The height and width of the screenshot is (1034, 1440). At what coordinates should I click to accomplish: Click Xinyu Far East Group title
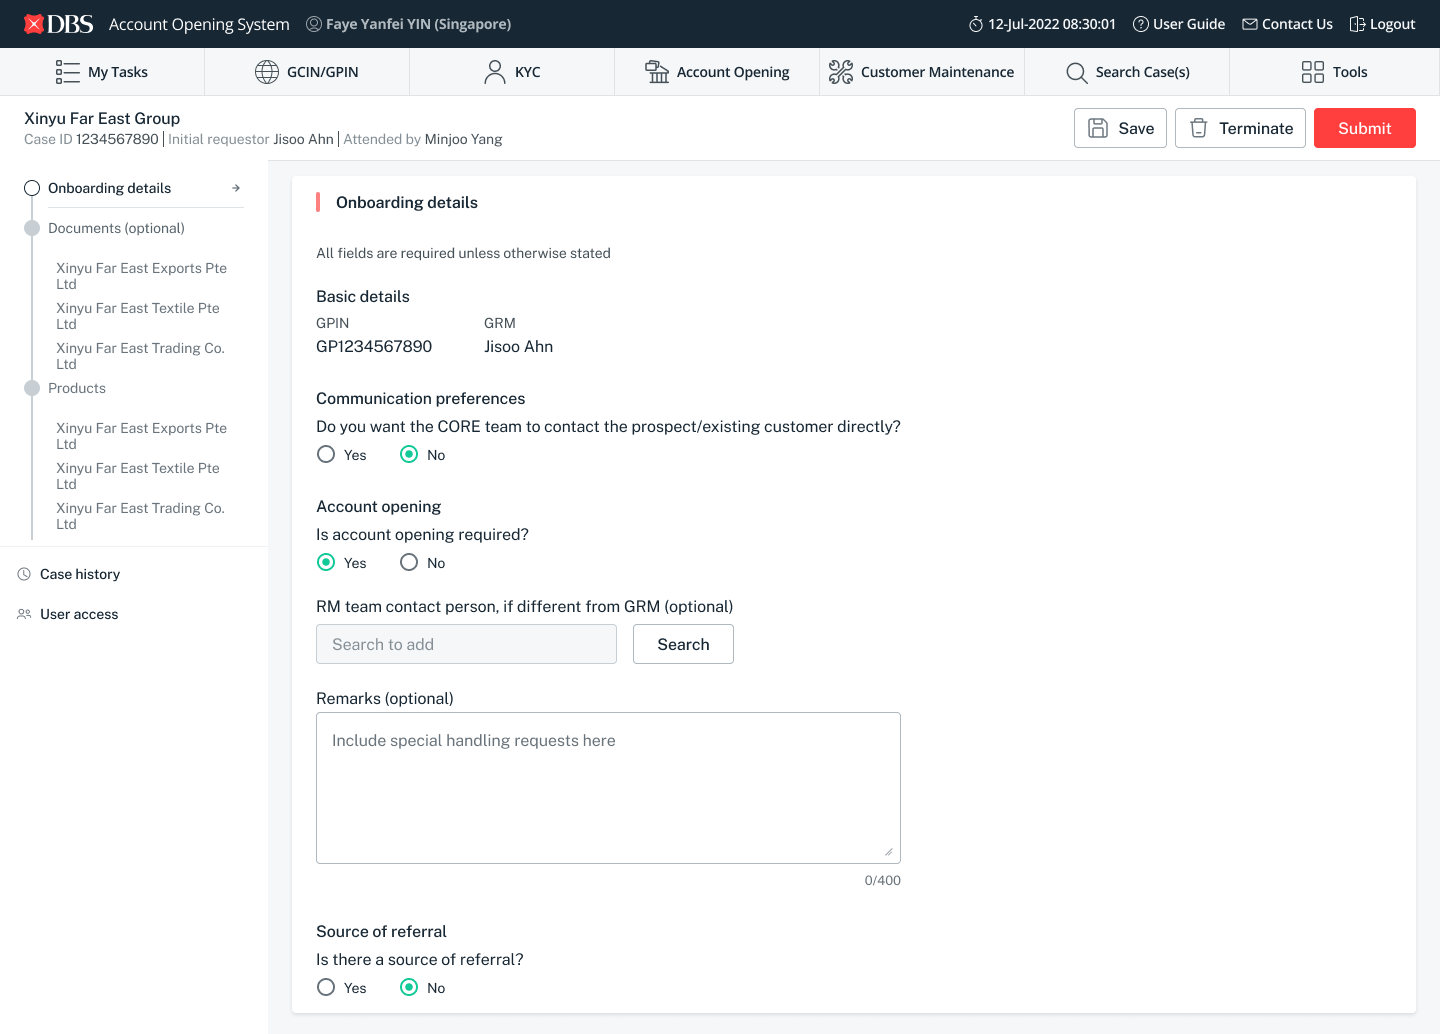coord(102,118)
